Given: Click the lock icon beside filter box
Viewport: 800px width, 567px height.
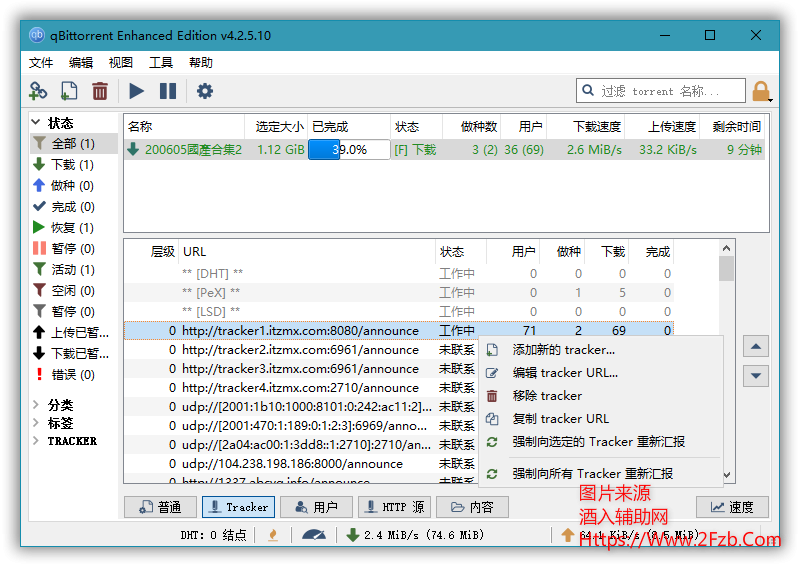Looking at the screenshot, I should [761, 92].
